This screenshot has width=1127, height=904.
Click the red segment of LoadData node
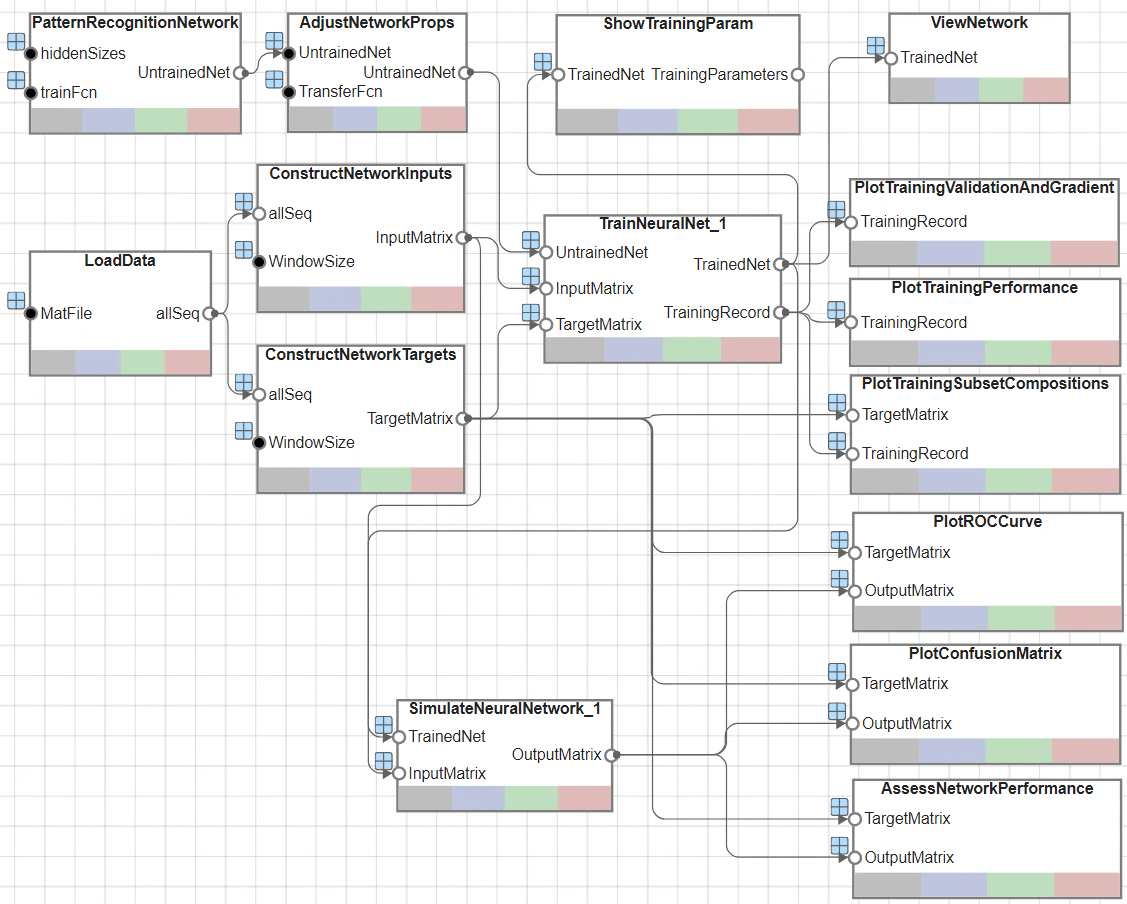pos(188,363)
